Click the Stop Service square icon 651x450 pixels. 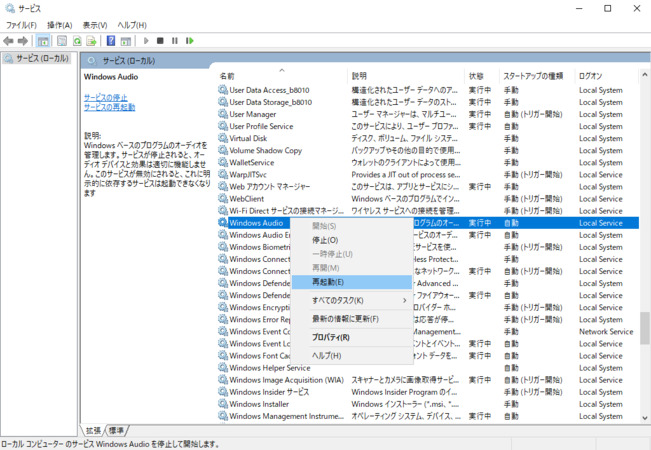160,41
